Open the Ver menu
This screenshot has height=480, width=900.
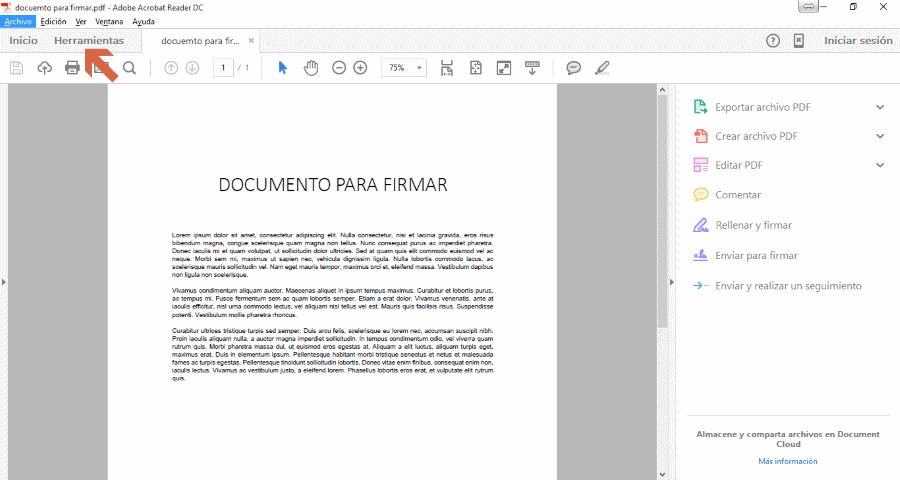click(x=81, y=21)
